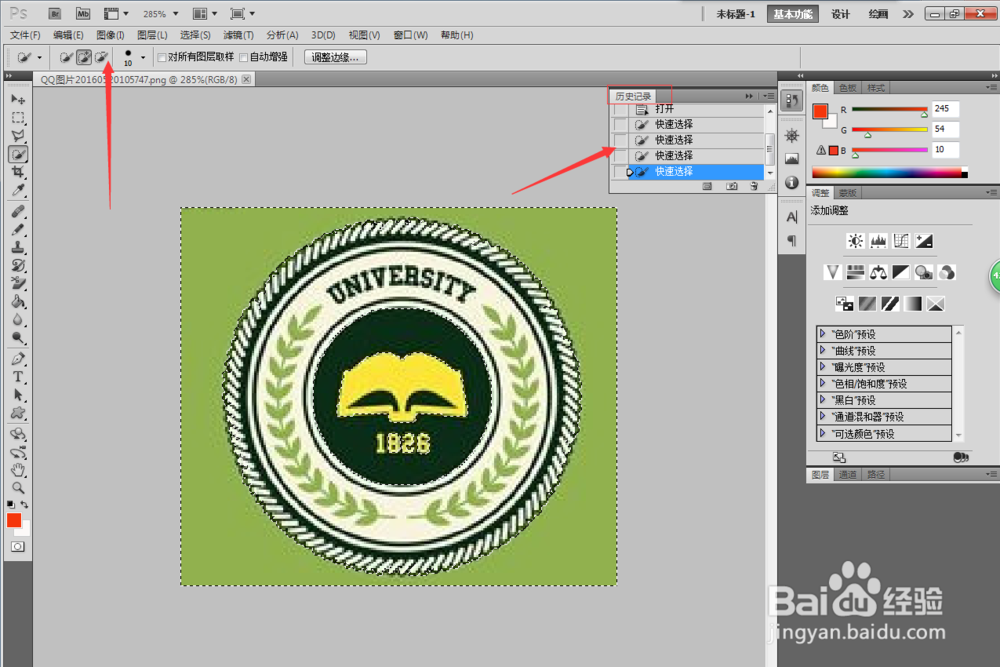Delete current state in History panel
Image resolution: width=1000 pixels, height=667 pixels.
[754, 186]
